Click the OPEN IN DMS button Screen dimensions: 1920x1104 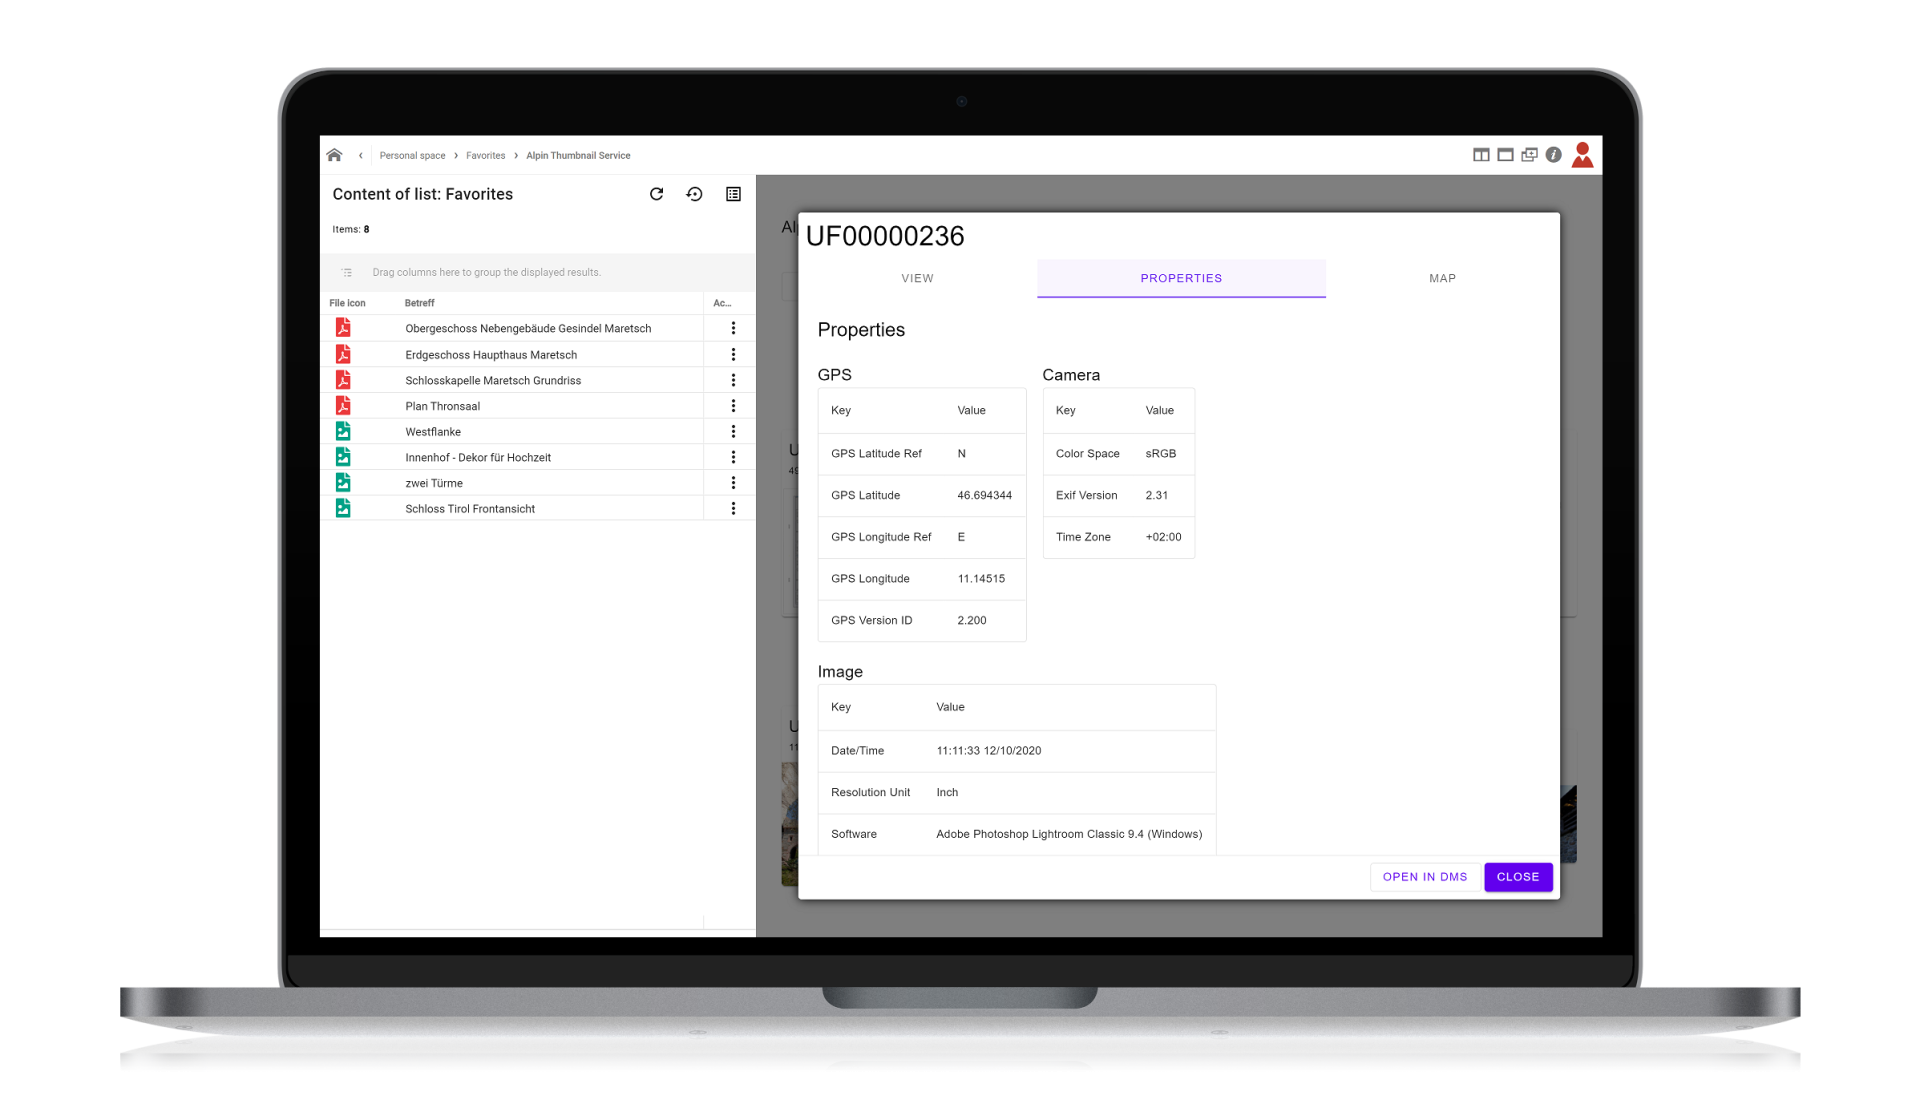coord(1424,877)
